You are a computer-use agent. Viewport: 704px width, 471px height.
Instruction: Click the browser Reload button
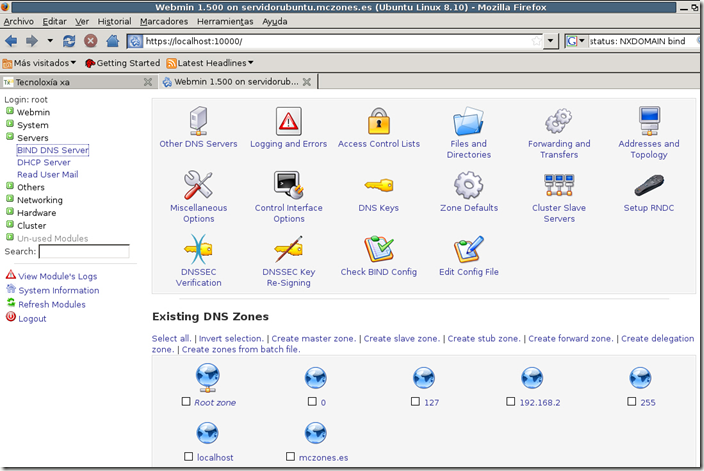tap(69, 41)
